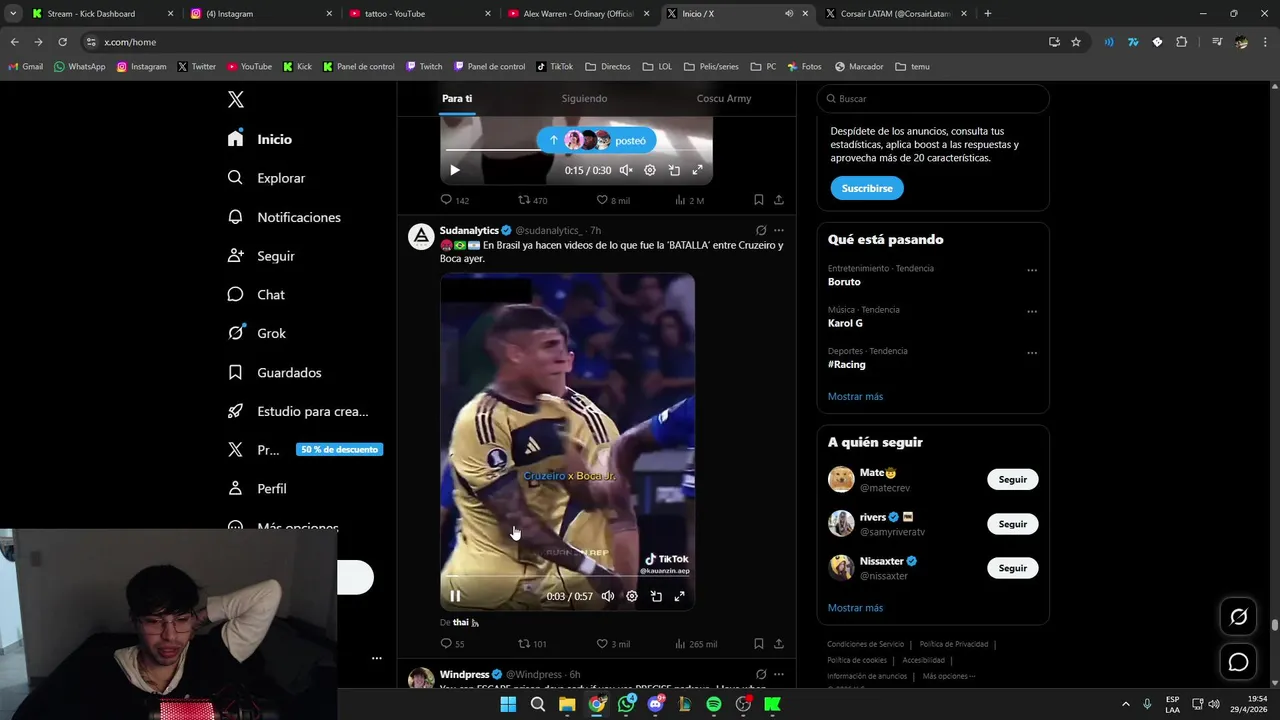This screenshot has width=1280, height=720.
Task: Click the 50 % de descuento badge
Action: 339,450
